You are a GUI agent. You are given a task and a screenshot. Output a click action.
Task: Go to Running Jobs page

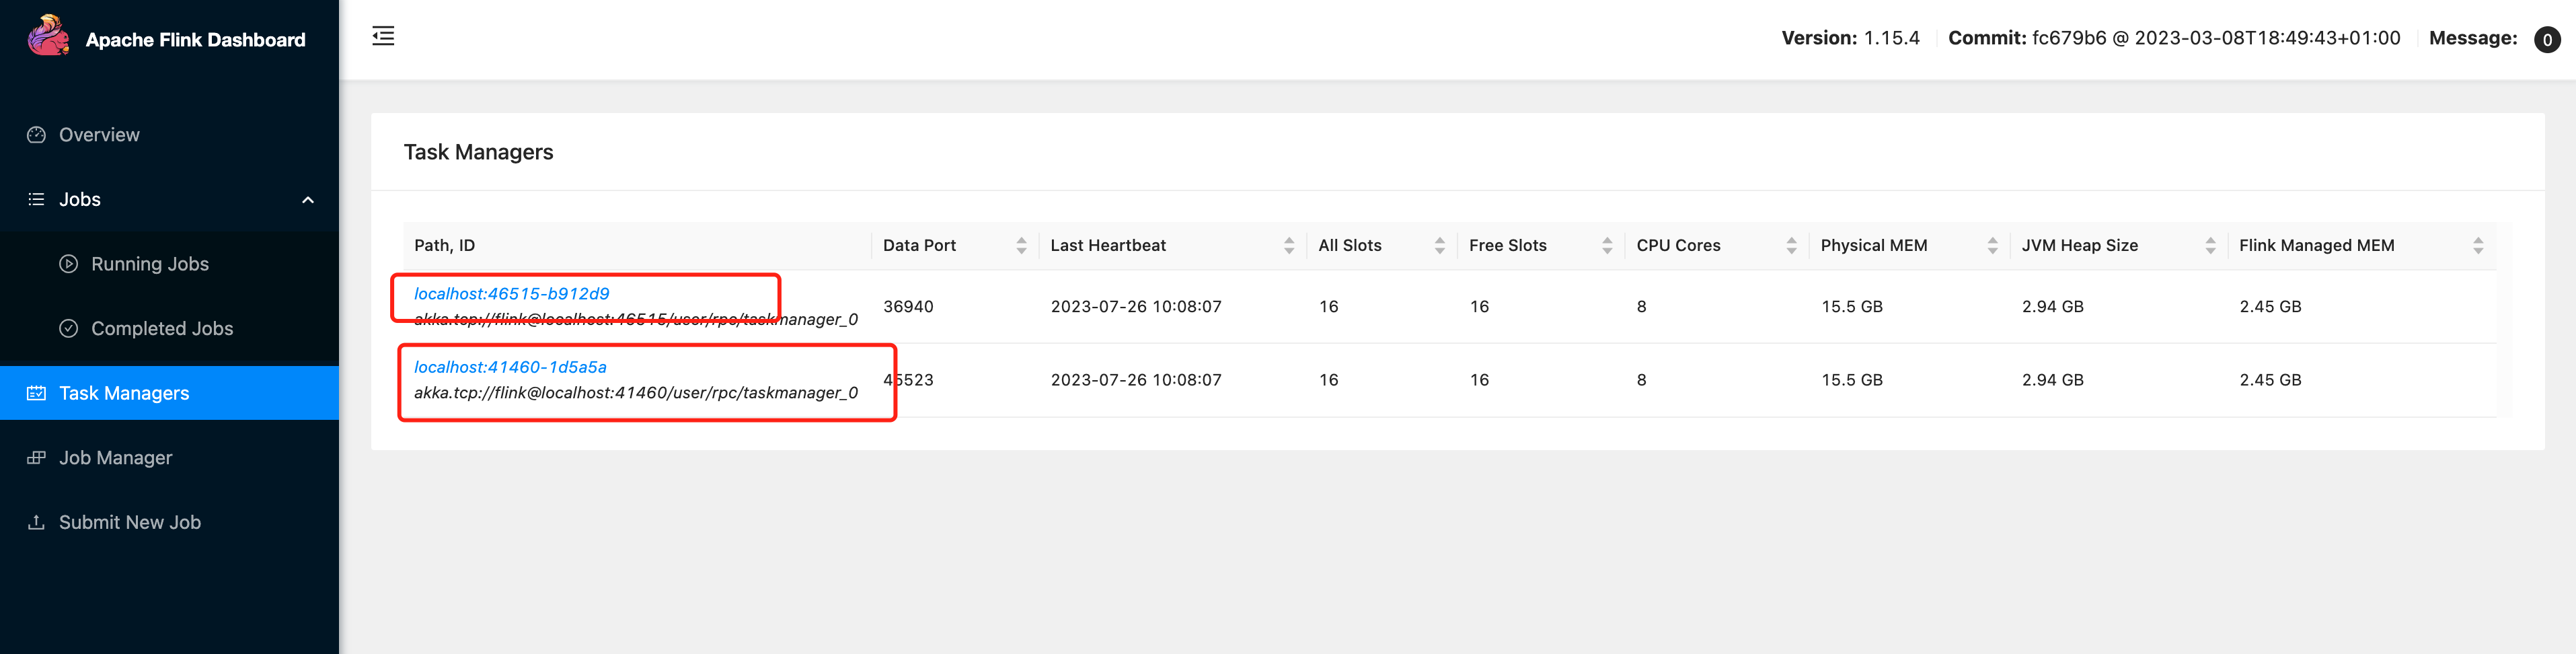point(150,264)
